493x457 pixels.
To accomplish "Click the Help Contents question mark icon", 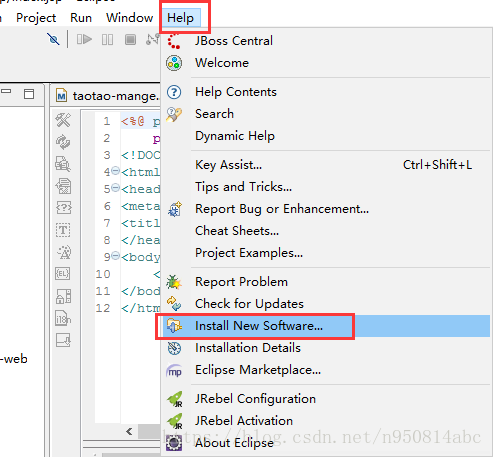I will [x=174, y=92].
